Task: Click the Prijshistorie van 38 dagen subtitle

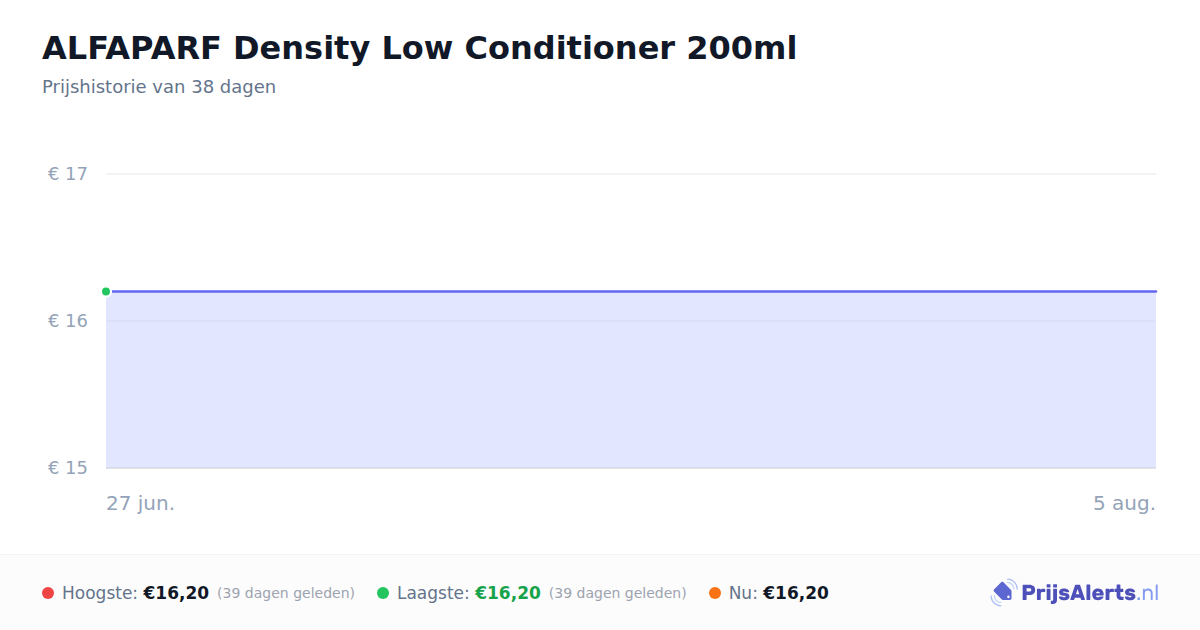Action: tap(159, 87)
